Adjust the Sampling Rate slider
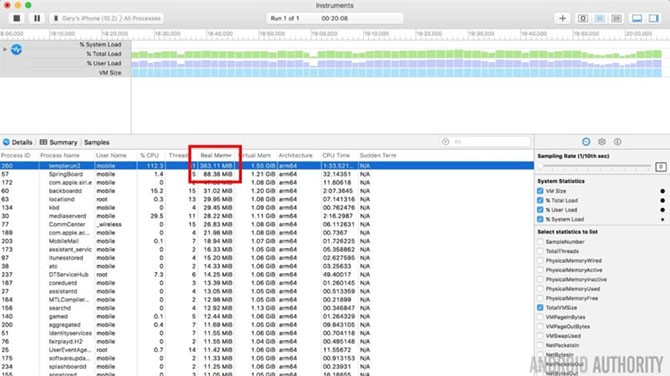 (595, 166)
